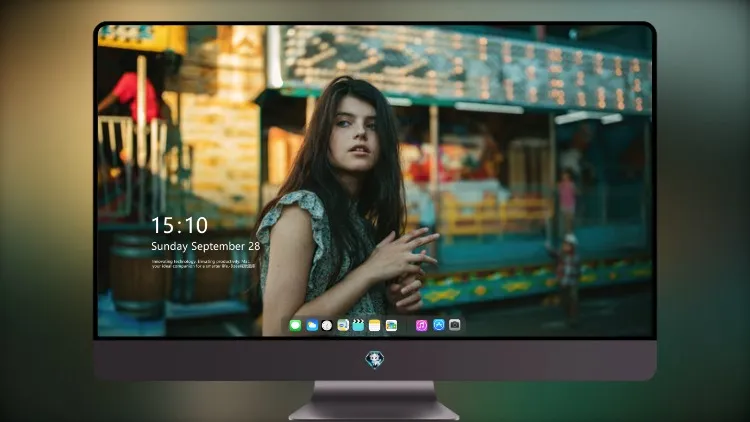Viewport: 750px width, 422px height.
Task: Click the logo badge on monitor chin
Action: point(375,360)
